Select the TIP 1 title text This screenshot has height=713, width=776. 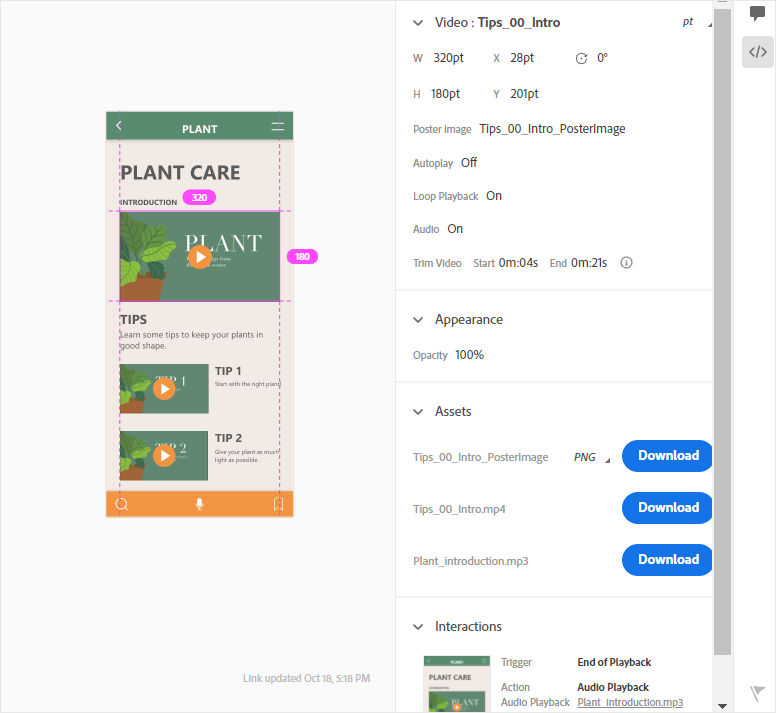(228, 371)
